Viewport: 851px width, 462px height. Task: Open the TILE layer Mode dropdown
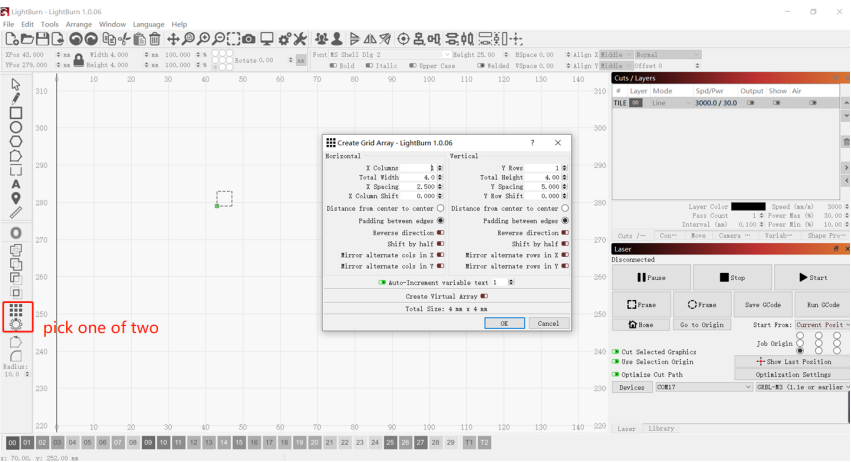click(671, 103)
